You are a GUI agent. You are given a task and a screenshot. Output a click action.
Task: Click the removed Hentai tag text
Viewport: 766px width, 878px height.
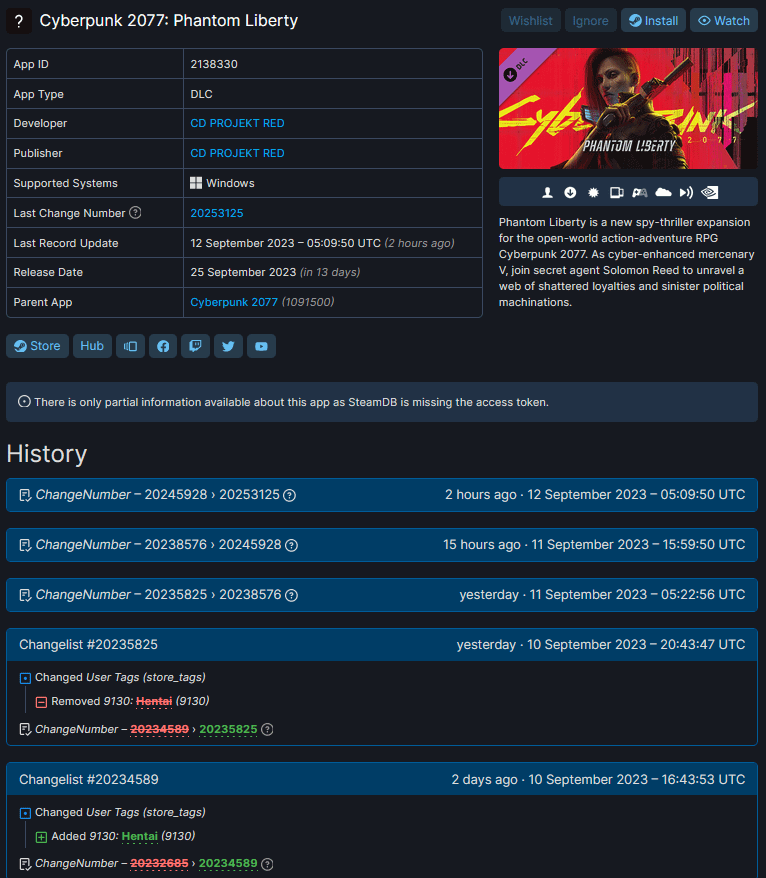154,701
